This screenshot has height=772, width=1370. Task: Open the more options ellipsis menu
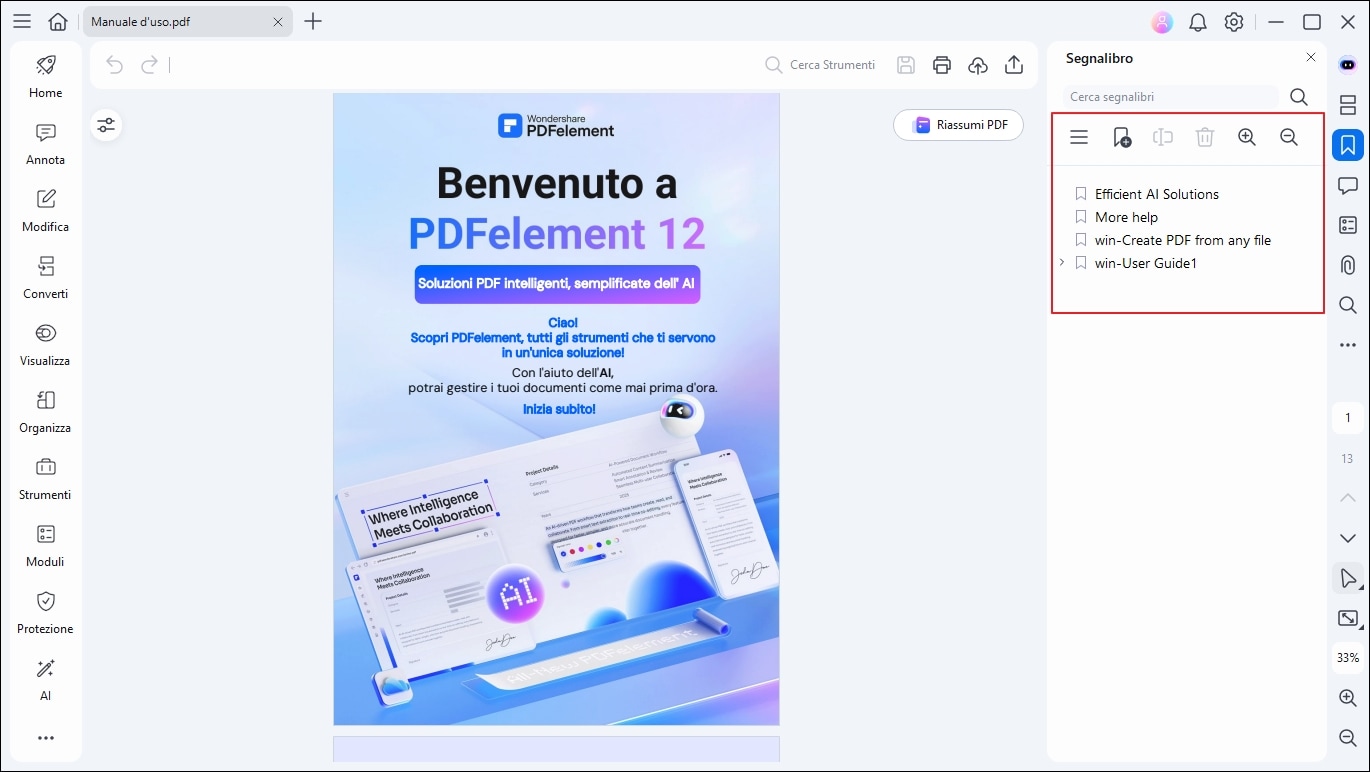(1347, 344)
